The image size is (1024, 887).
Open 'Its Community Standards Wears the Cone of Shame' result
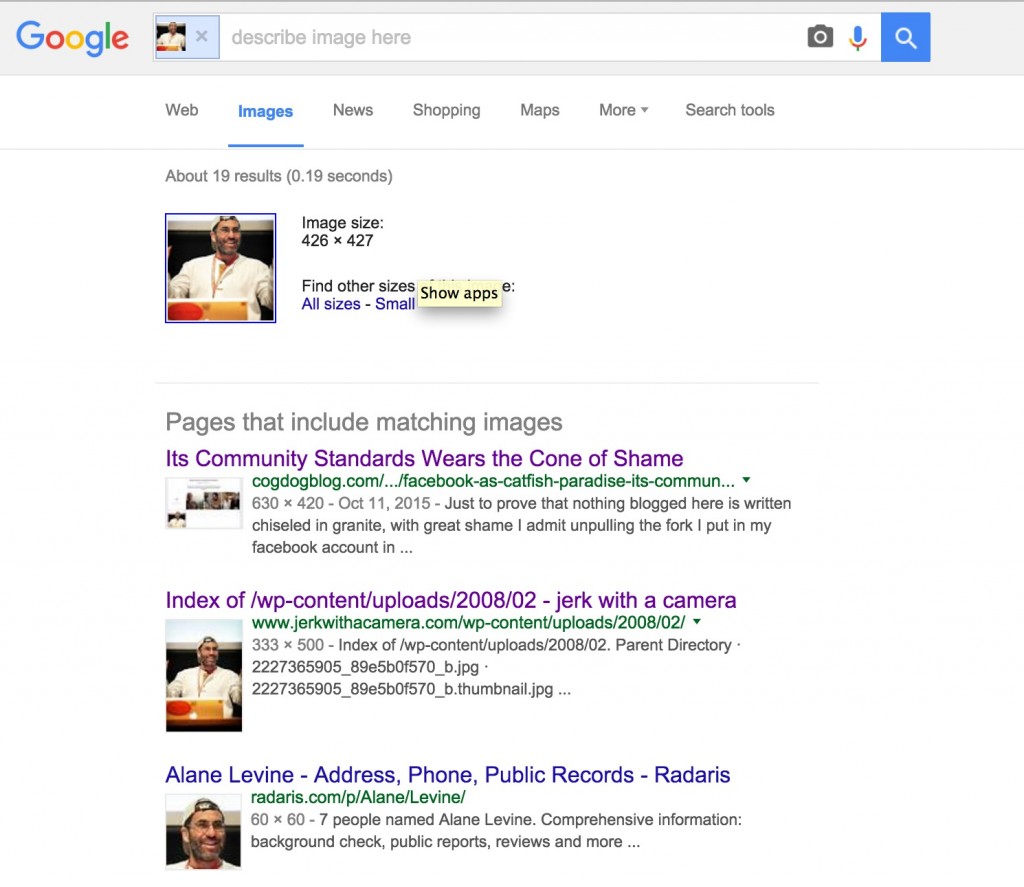point(424,459)
